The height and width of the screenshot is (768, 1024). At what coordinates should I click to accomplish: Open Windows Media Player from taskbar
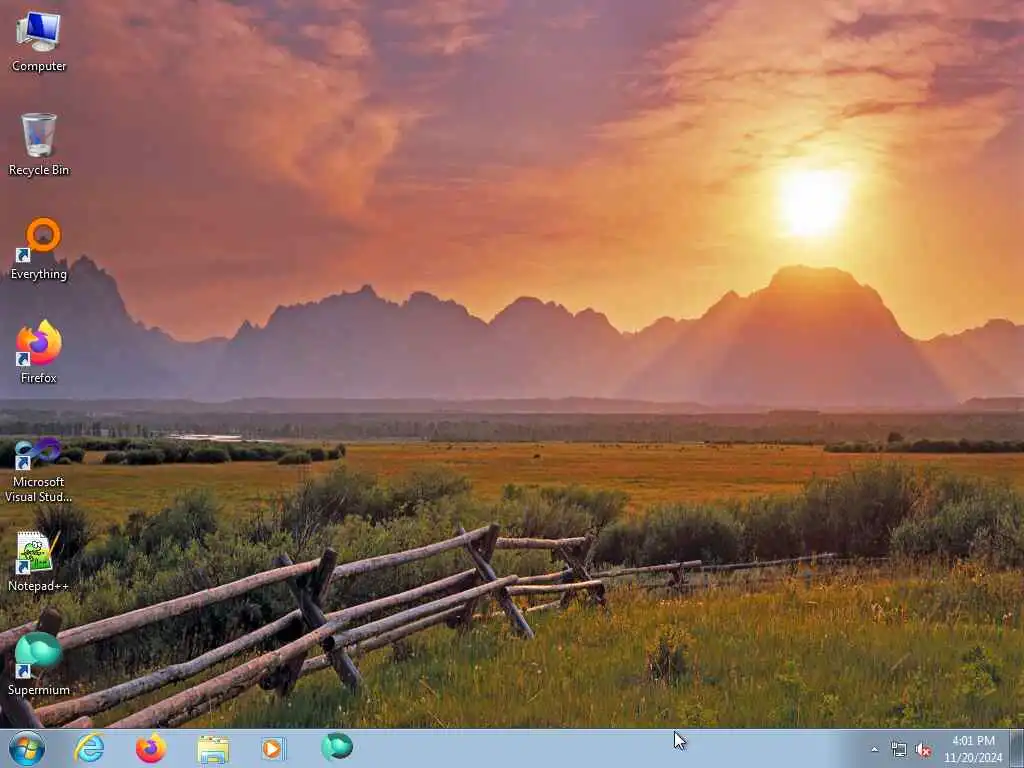tap(274, 748)
